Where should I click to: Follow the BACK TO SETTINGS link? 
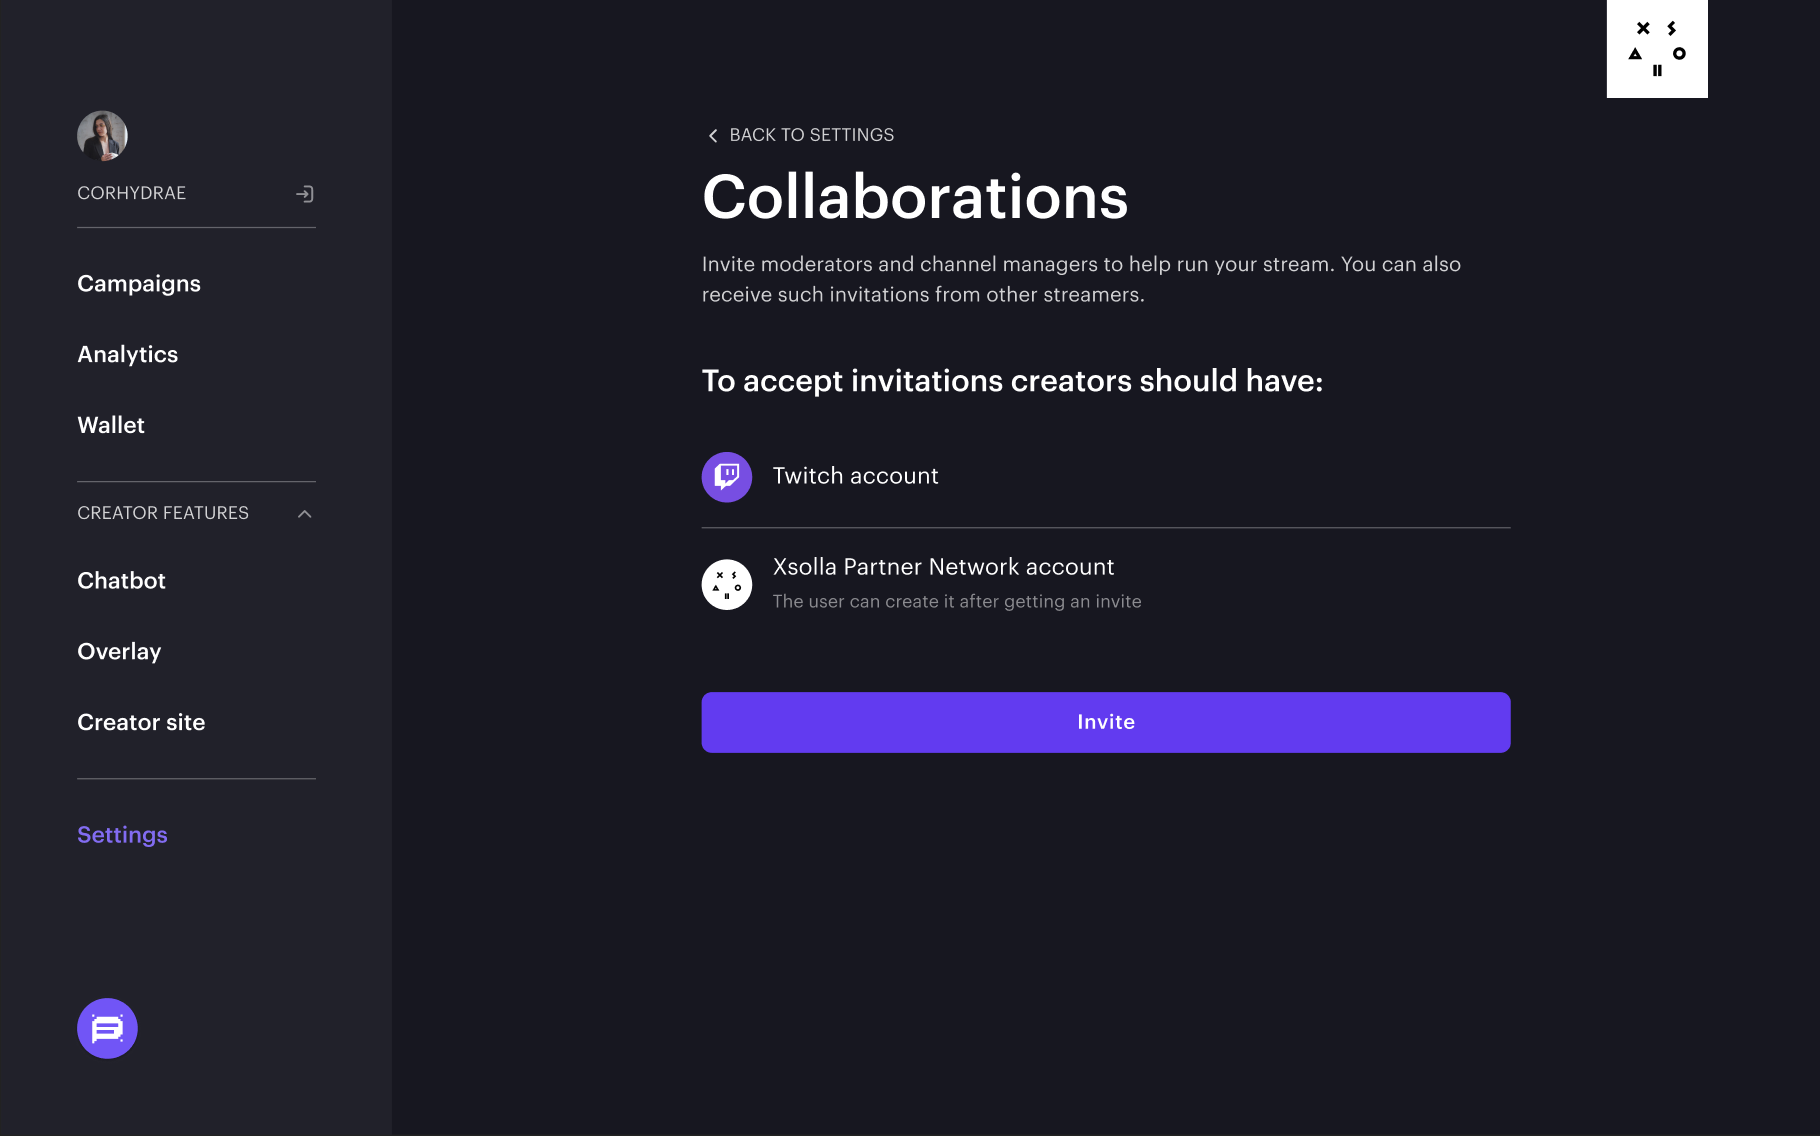pos(811,135)
